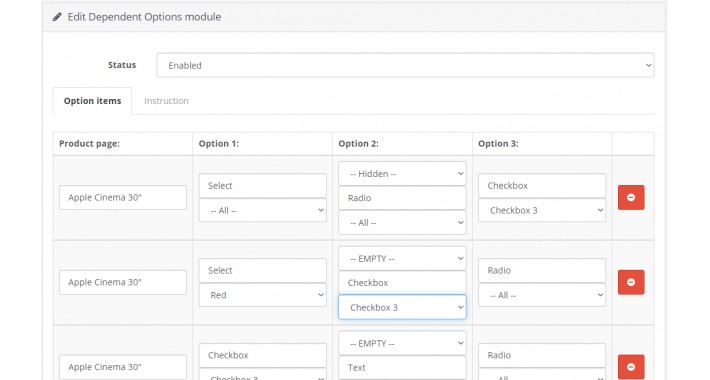The width and height of the screenshot is (710, 380).
Task: Click first row Option 3 'Checkbox' field
Action: (x=542, y=186)
